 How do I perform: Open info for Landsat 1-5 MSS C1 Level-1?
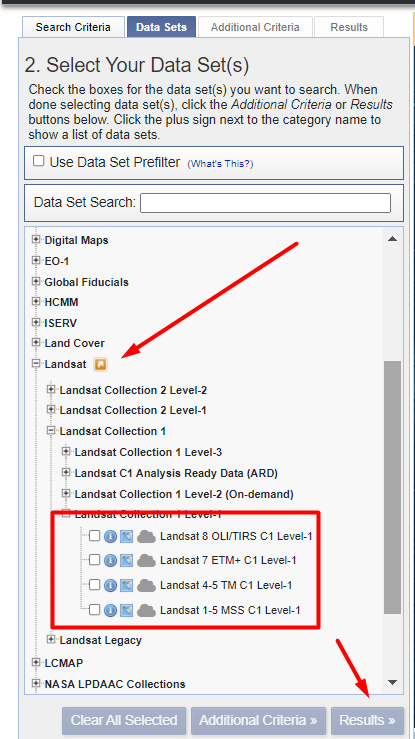coord(110,610)
